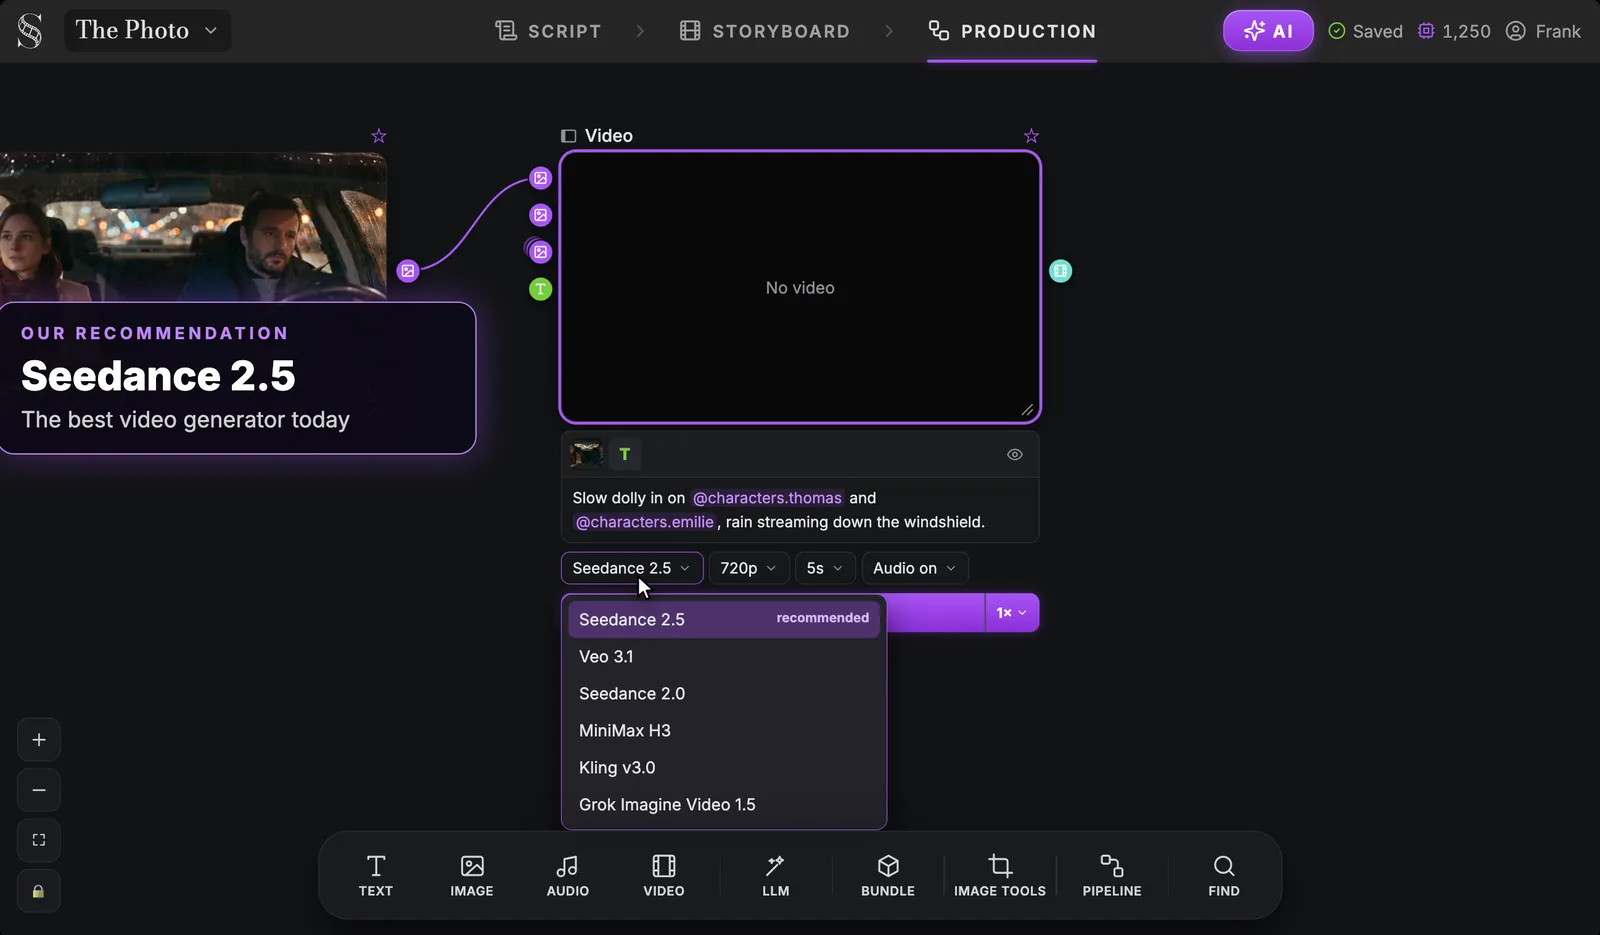Switch to the Storyboard tab

coord(765,31)
